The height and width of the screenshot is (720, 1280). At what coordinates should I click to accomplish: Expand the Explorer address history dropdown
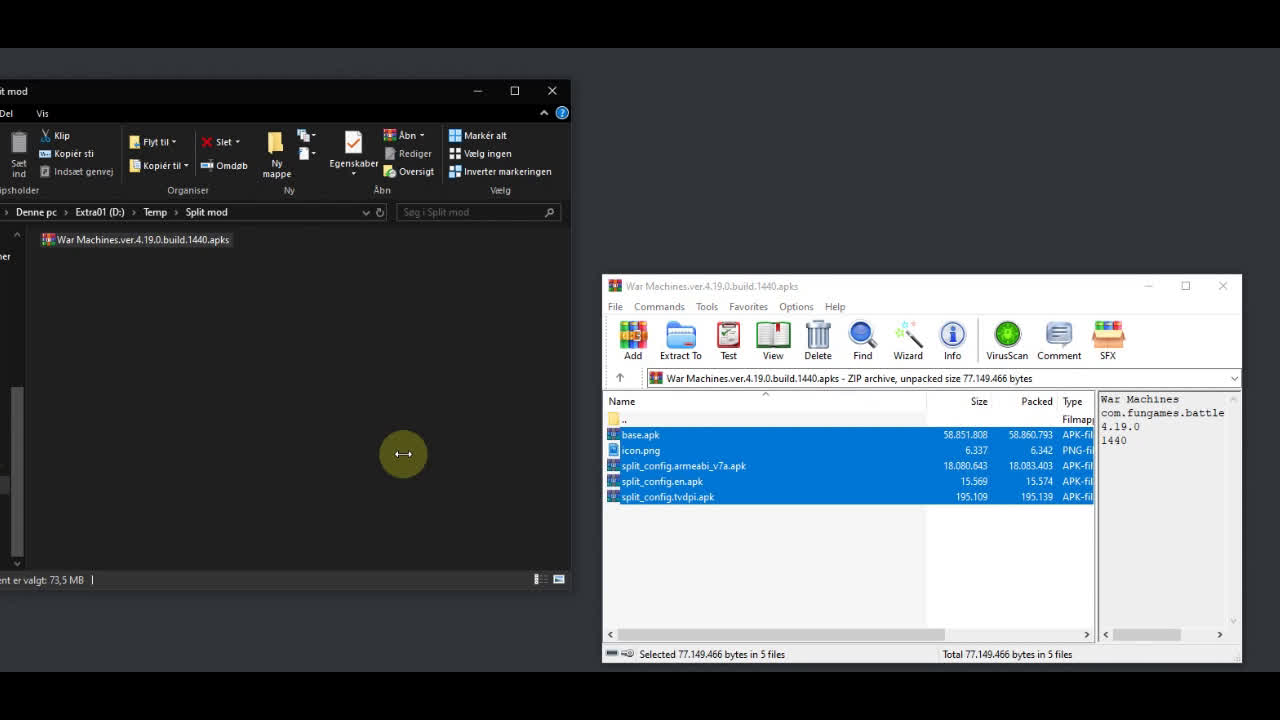point(366,212)
